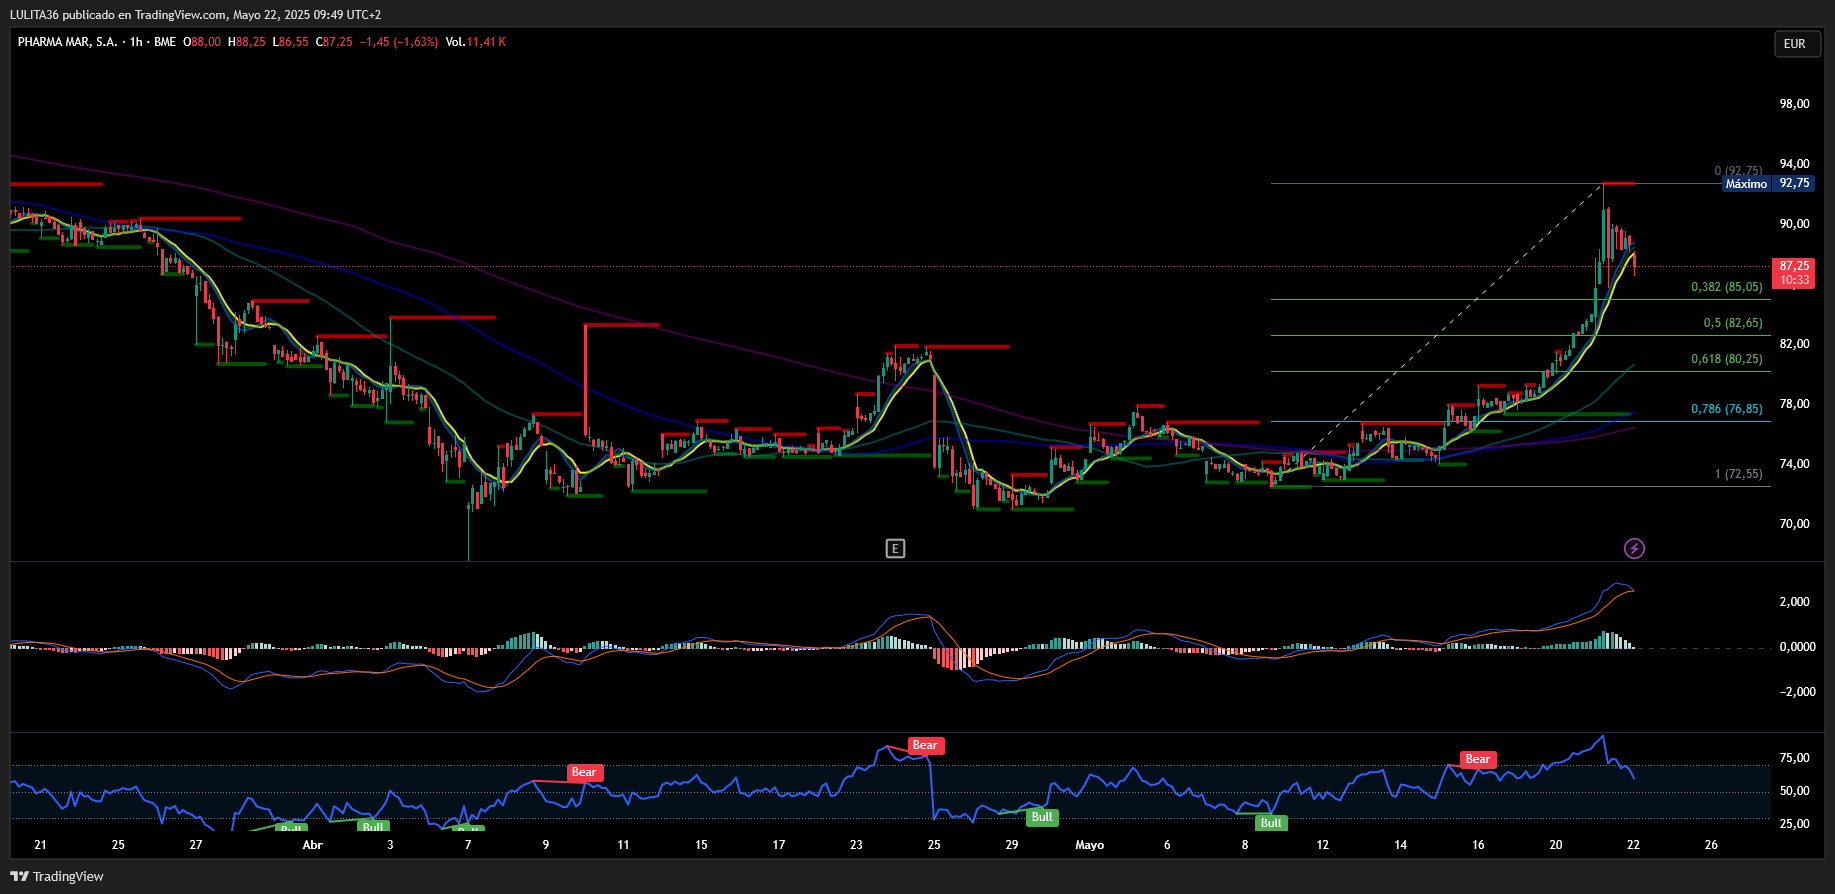Viewport: 1835px width, 894px height.
Task: Click the 'Máximo' 92,75 price label
Action: (1767, 184)
